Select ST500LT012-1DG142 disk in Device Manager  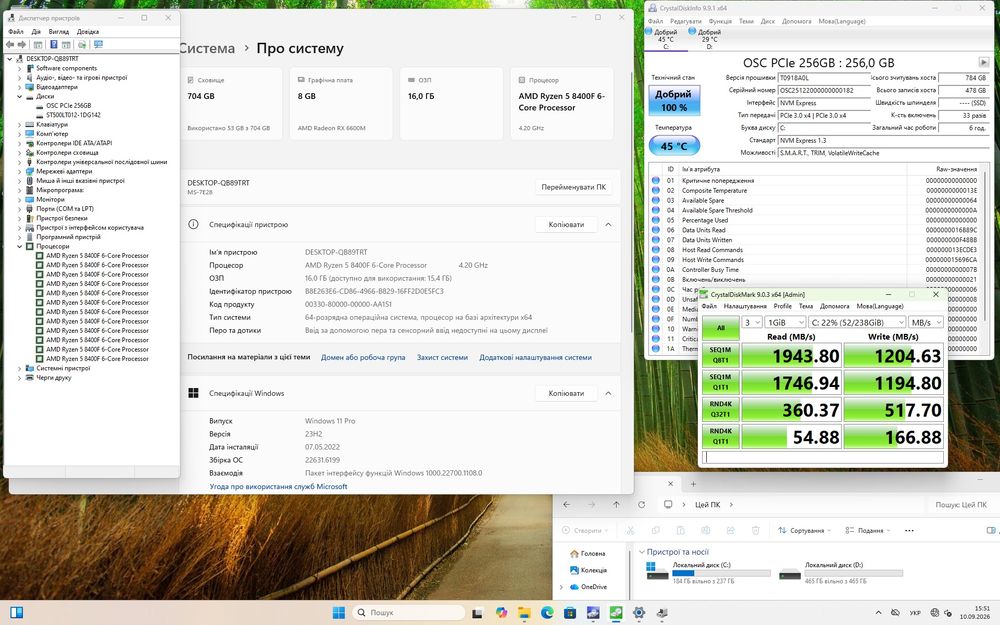point(73,115)
